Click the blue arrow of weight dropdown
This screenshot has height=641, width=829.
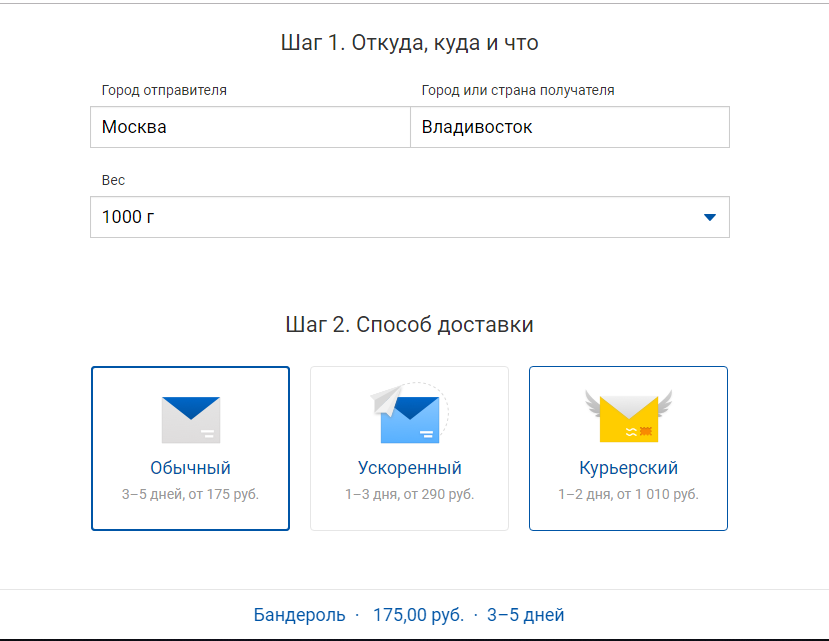coord(710,217)
